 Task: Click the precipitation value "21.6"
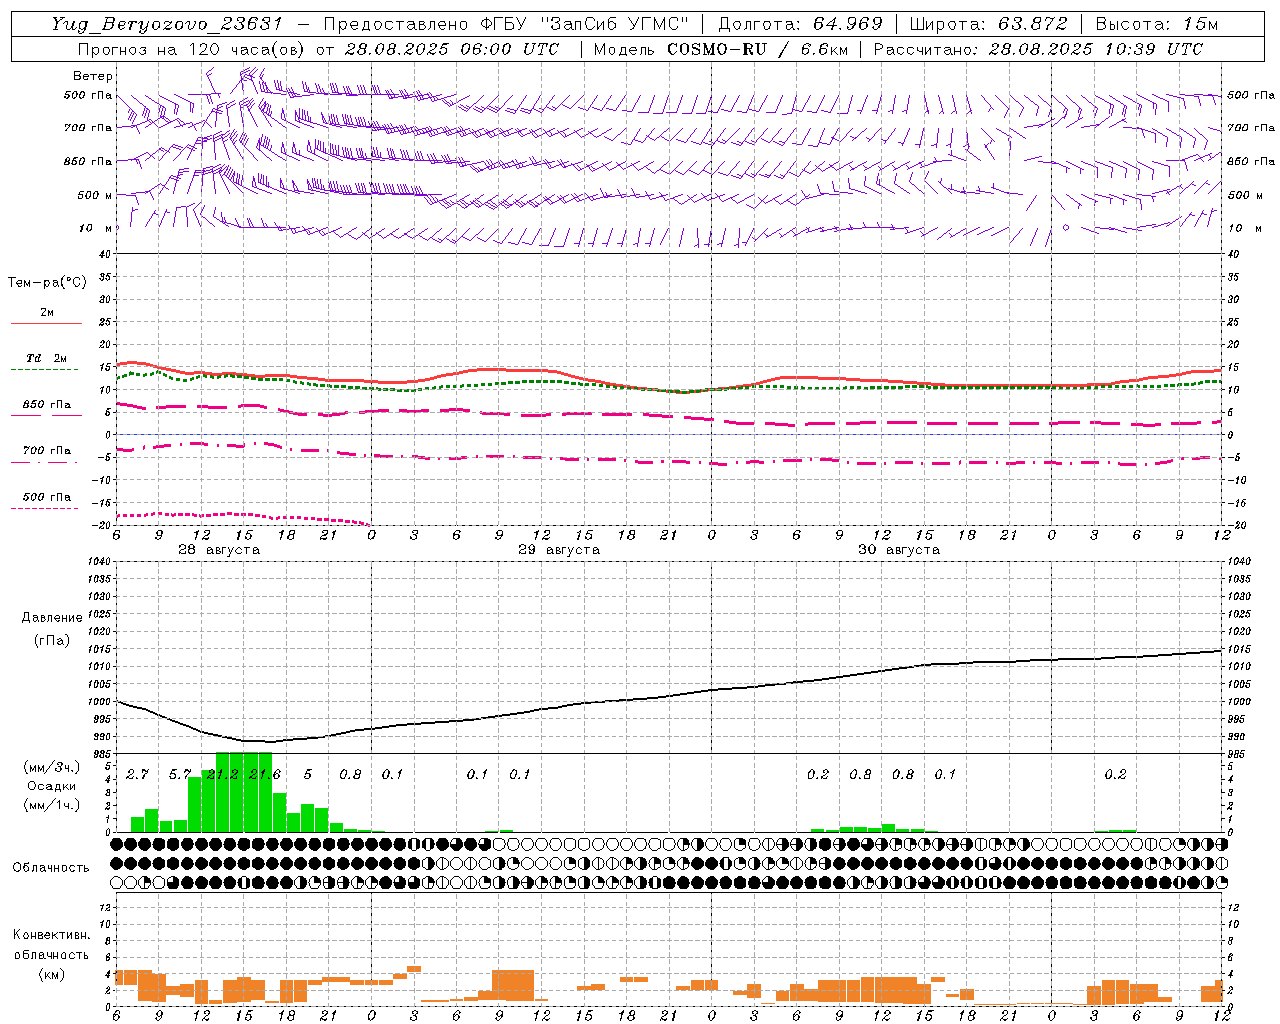pos(265,774)
